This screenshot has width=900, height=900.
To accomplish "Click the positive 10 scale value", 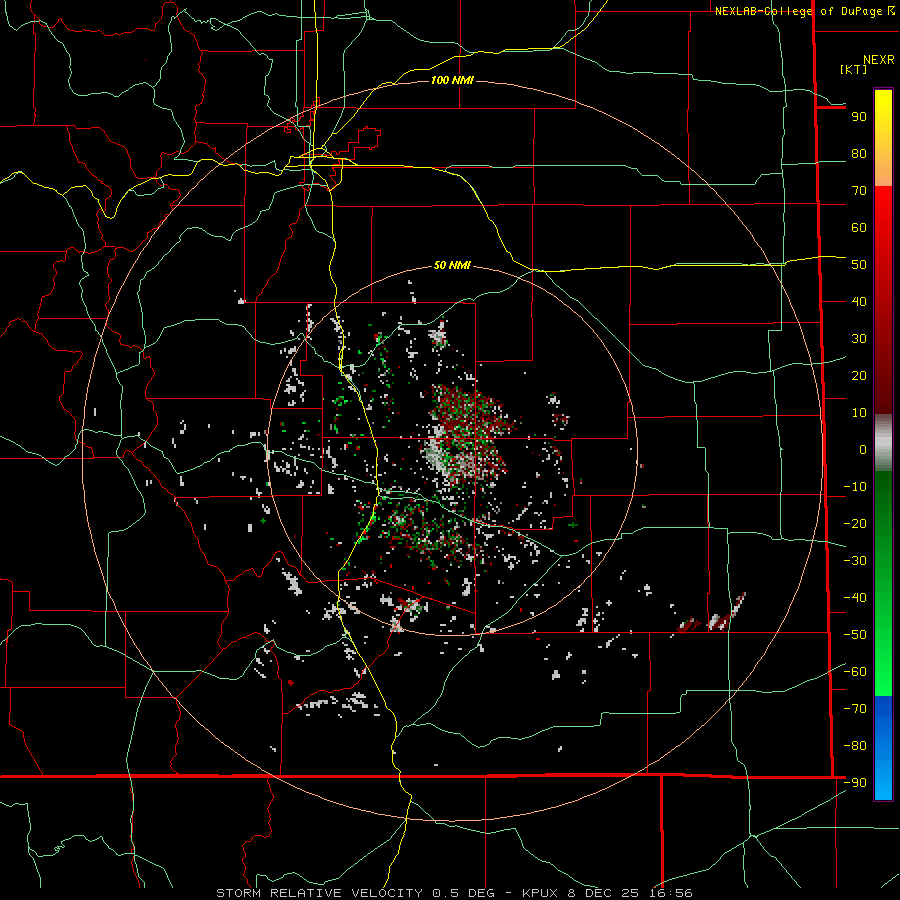I will 859,413.
